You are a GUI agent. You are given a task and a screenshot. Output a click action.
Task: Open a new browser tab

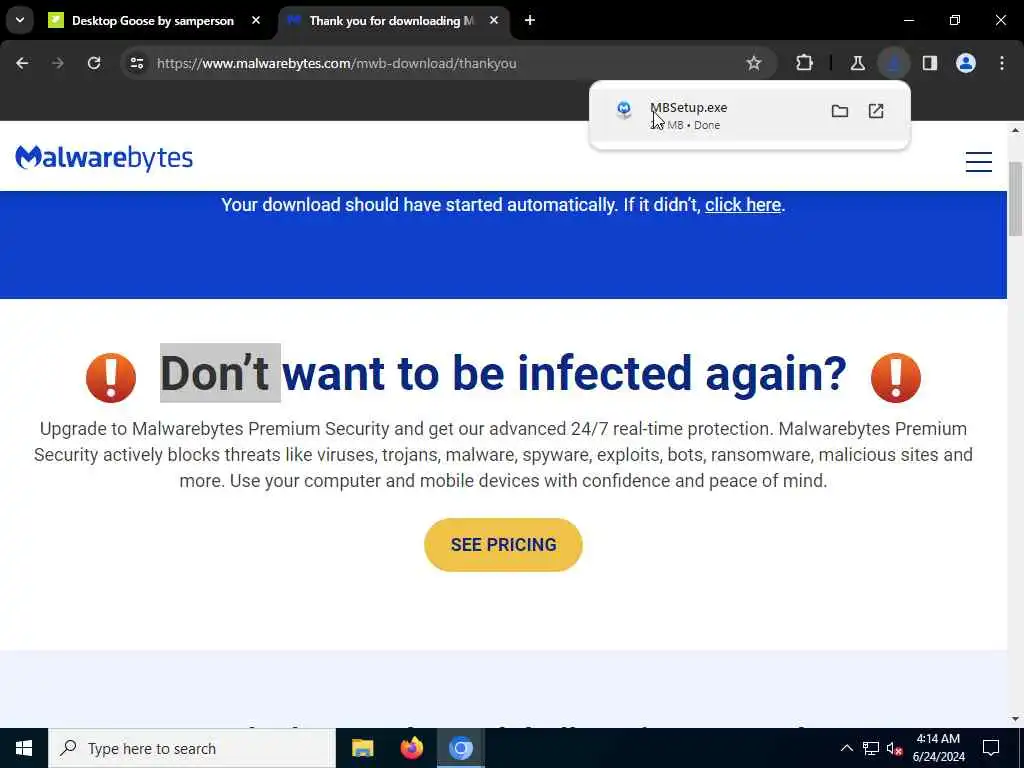[x=530, y=21]
